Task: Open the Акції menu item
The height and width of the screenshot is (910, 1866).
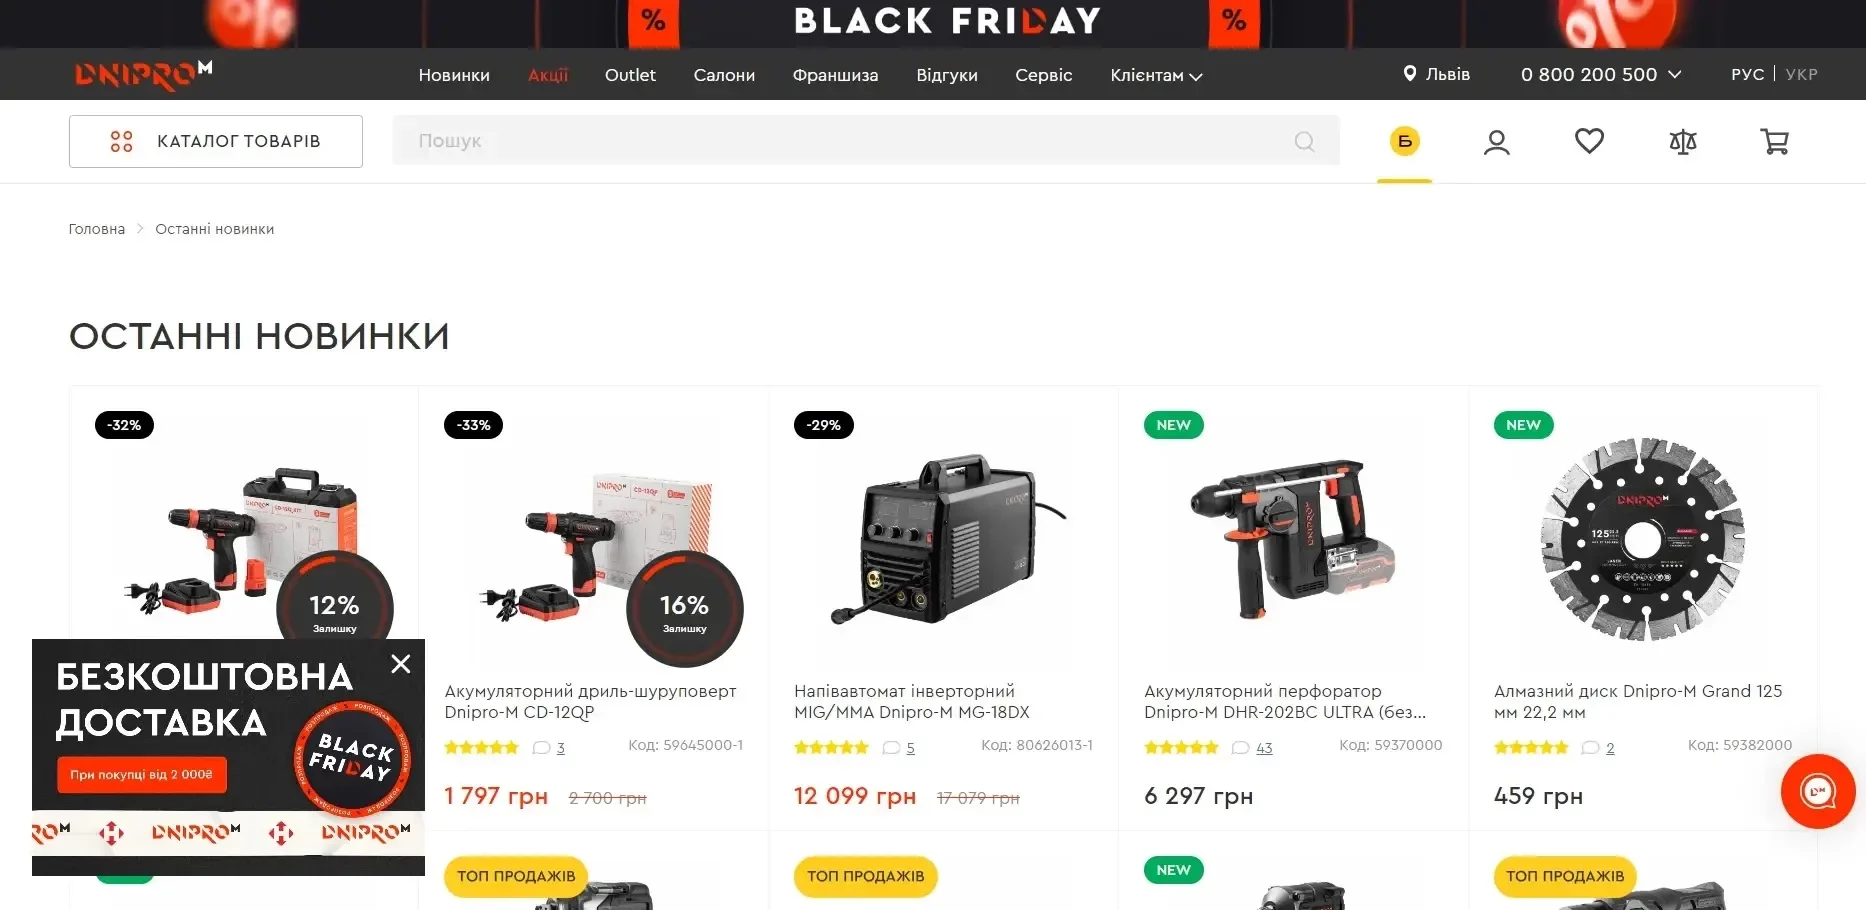Action: (x=548, y=75)
